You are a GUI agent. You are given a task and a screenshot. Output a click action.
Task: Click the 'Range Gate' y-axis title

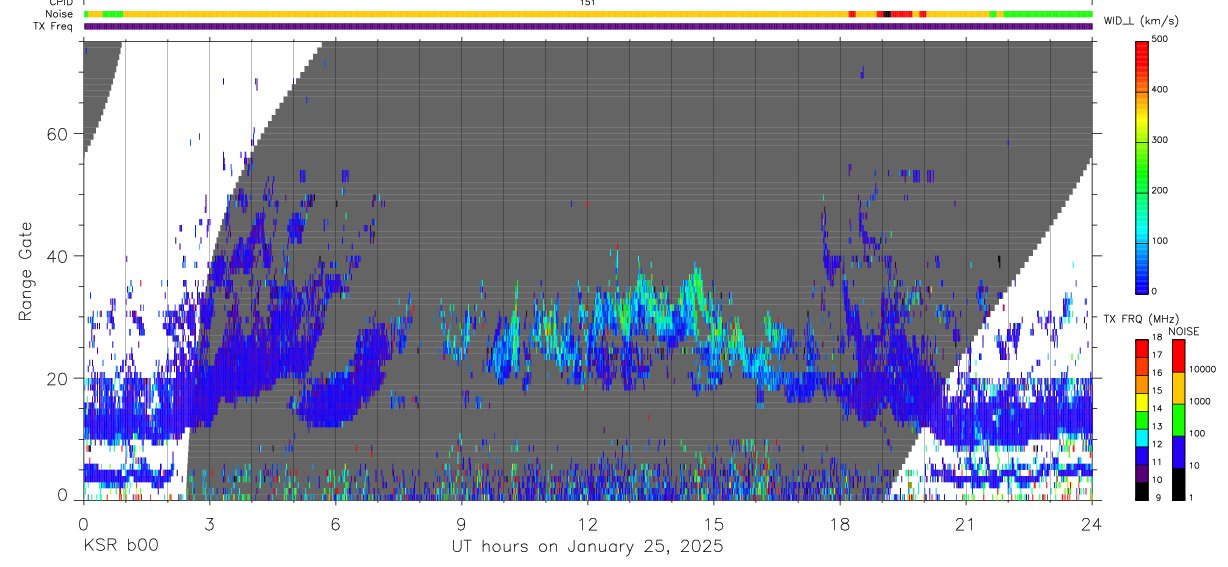tap(27, 269)
